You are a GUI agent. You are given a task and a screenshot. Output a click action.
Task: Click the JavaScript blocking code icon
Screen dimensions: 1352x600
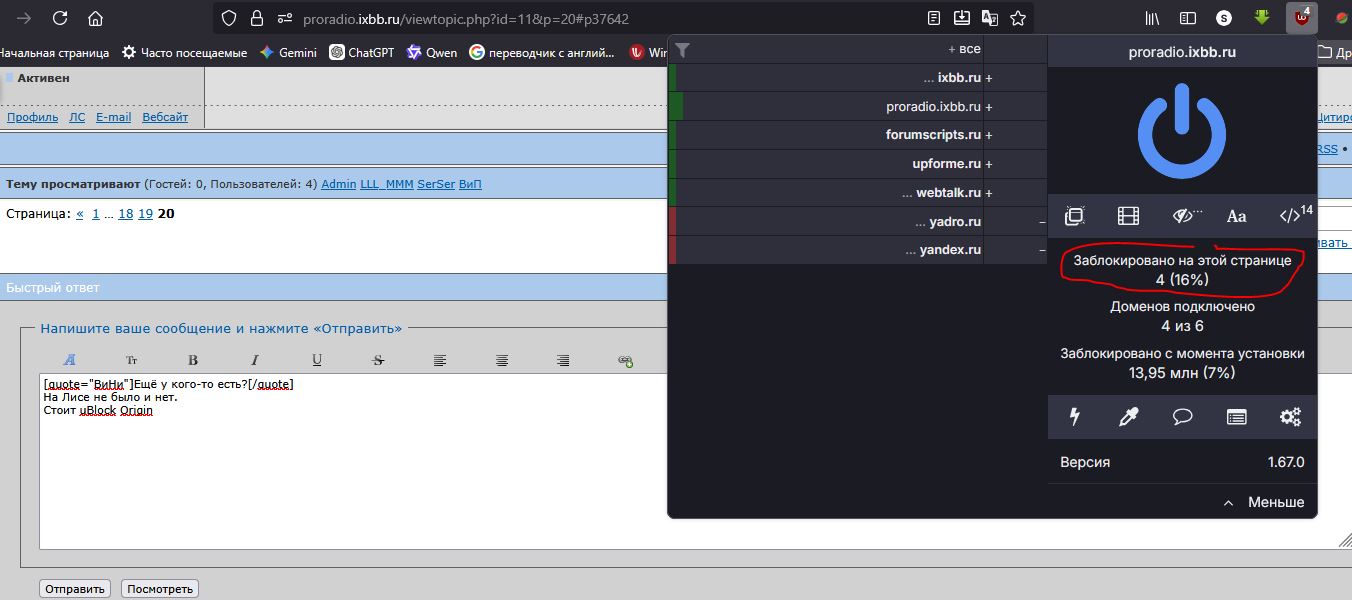pyautogui.click(x=1291, y=216)
